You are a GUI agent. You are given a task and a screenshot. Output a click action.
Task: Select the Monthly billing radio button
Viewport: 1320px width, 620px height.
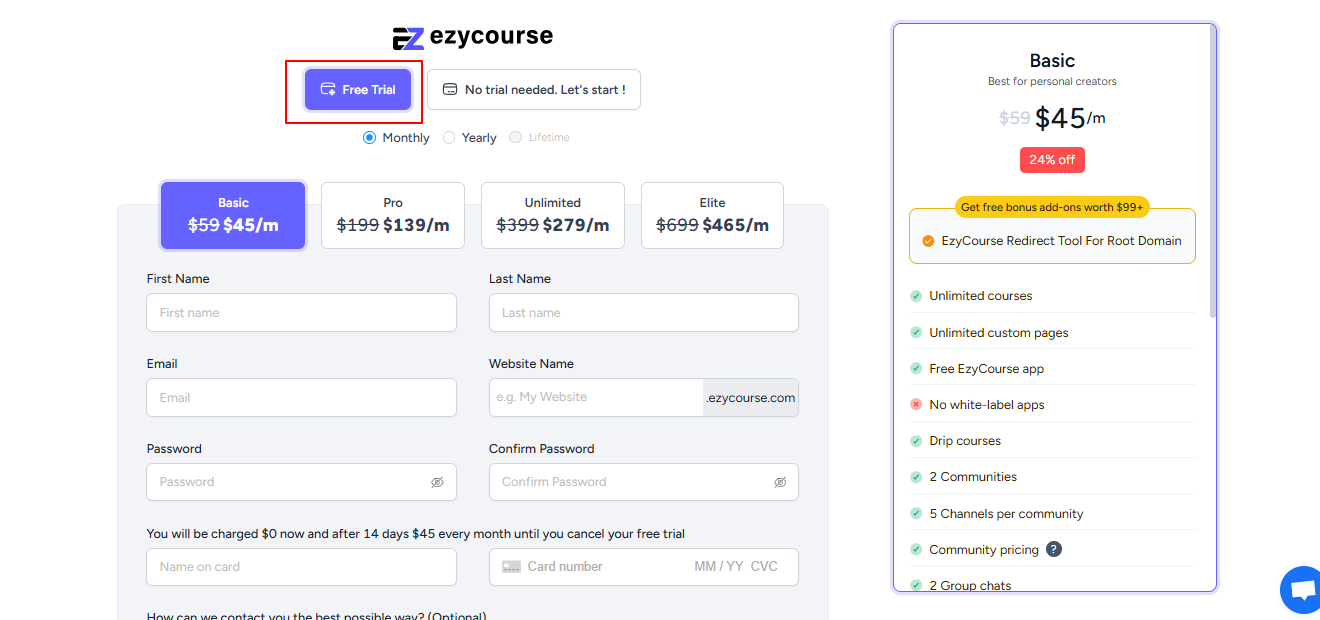click(369, 138)
